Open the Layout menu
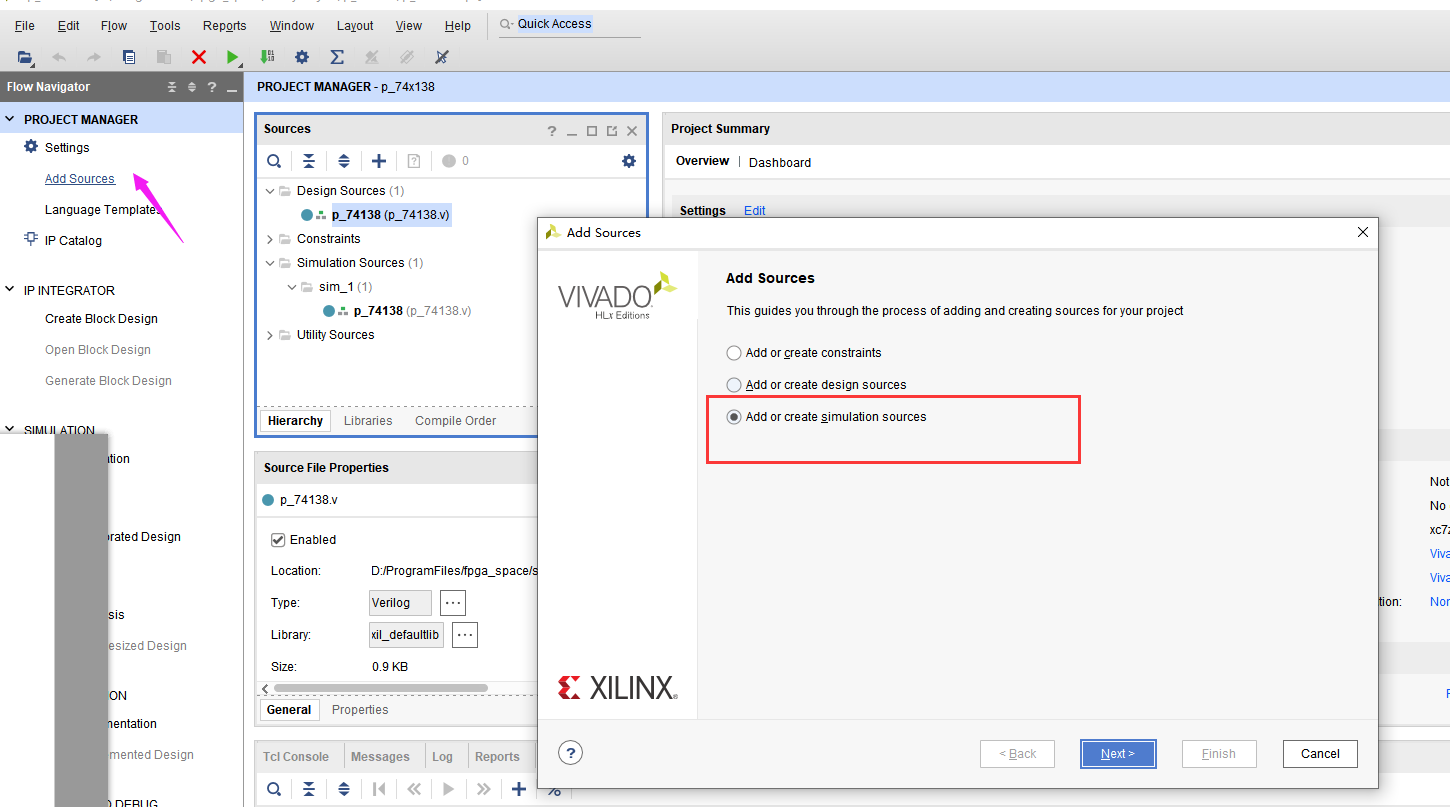Screen dimensions: 1450x807 (x=355, y=26)
